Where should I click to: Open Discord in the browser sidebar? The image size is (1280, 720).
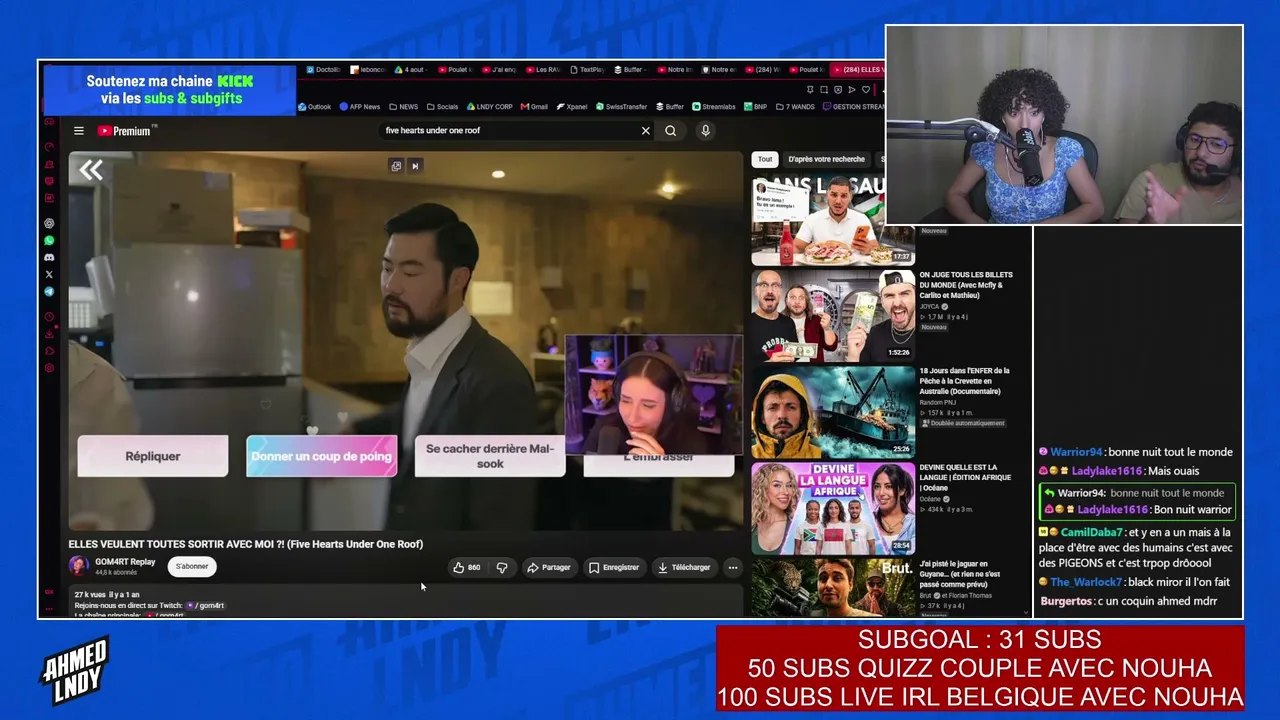tap(49, 257)
